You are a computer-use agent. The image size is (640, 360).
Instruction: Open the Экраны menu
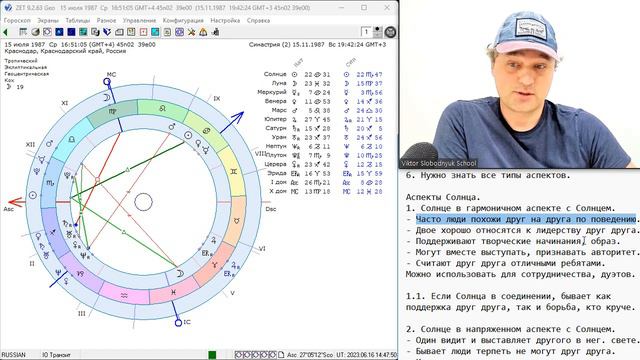(x=48, y=20)
